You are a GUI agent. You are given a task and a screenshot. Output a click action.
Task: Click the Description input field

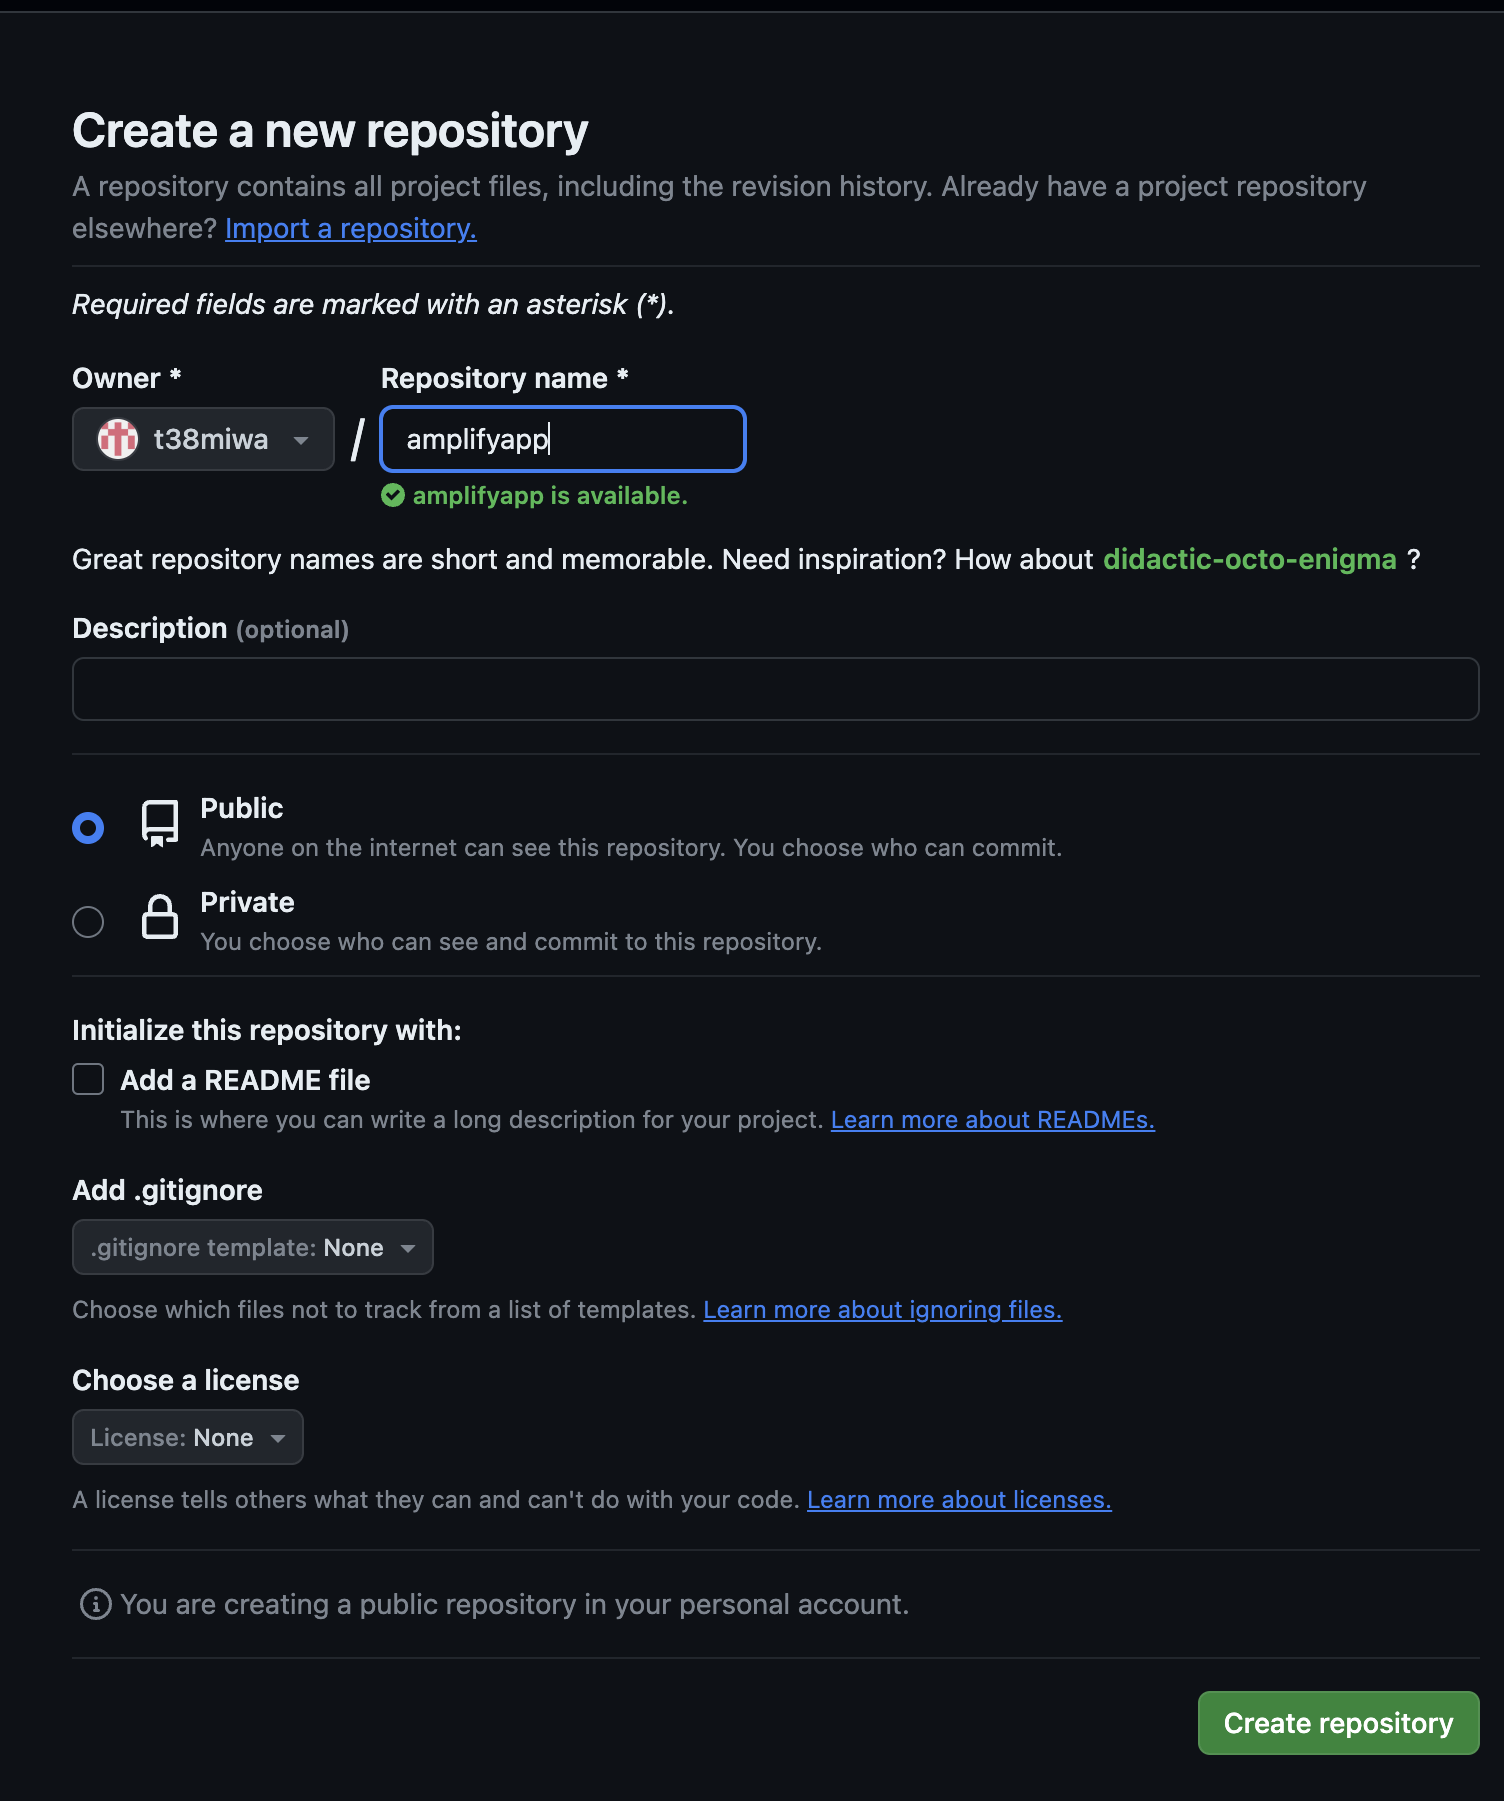click(775, 688)
